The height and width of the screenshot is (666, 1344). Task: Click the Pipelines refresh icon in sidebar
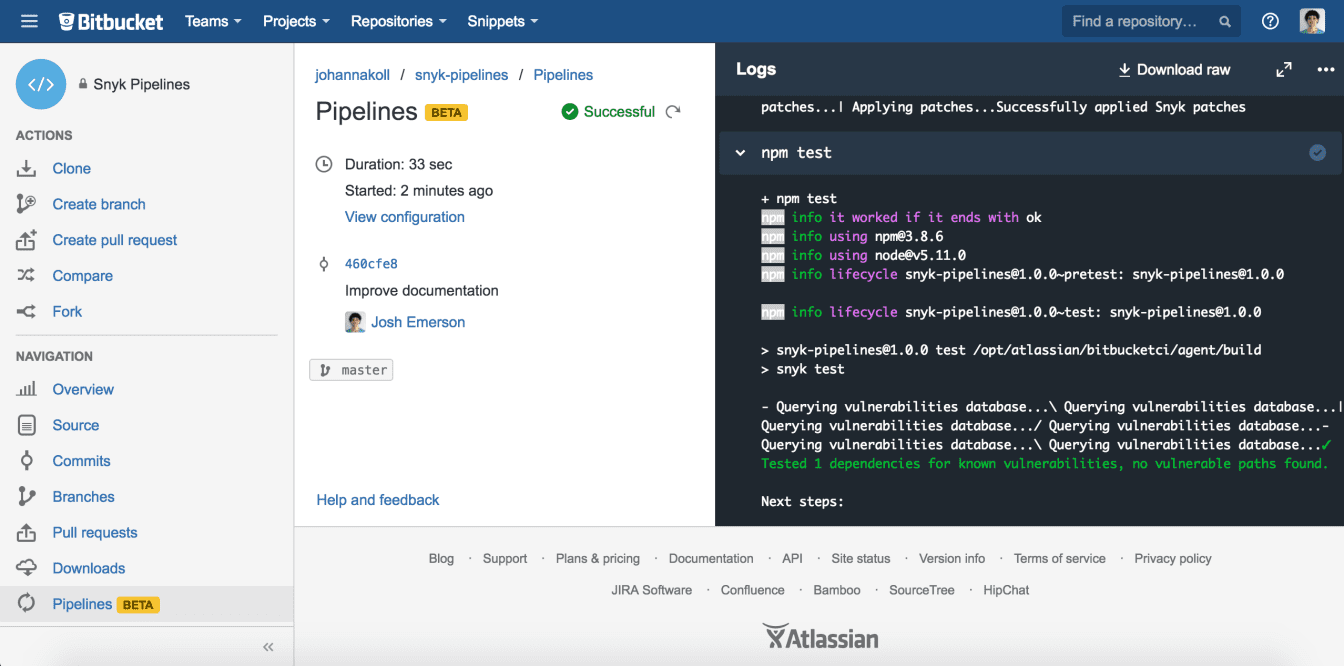pos(27,604)
